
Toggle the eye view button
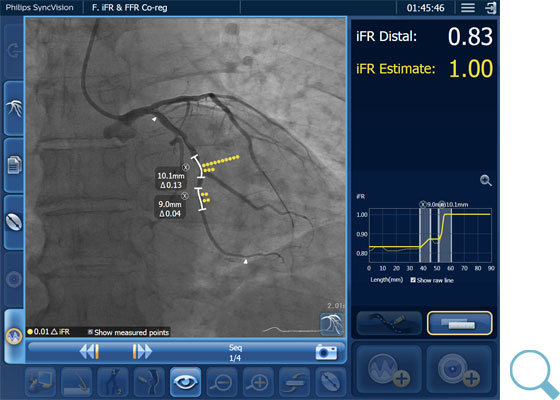pyautogui.click(x=185, y=382)
